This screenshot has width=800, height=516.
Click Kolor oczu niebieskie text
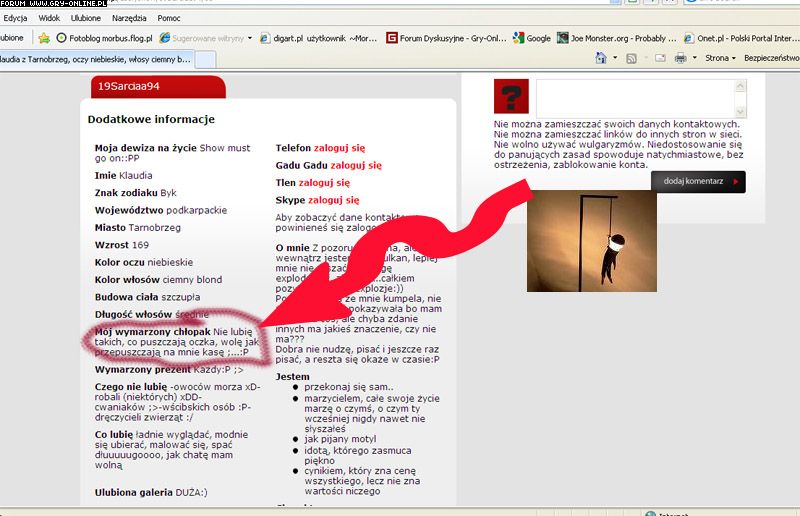pyautogui.click(x=144, y=262)
